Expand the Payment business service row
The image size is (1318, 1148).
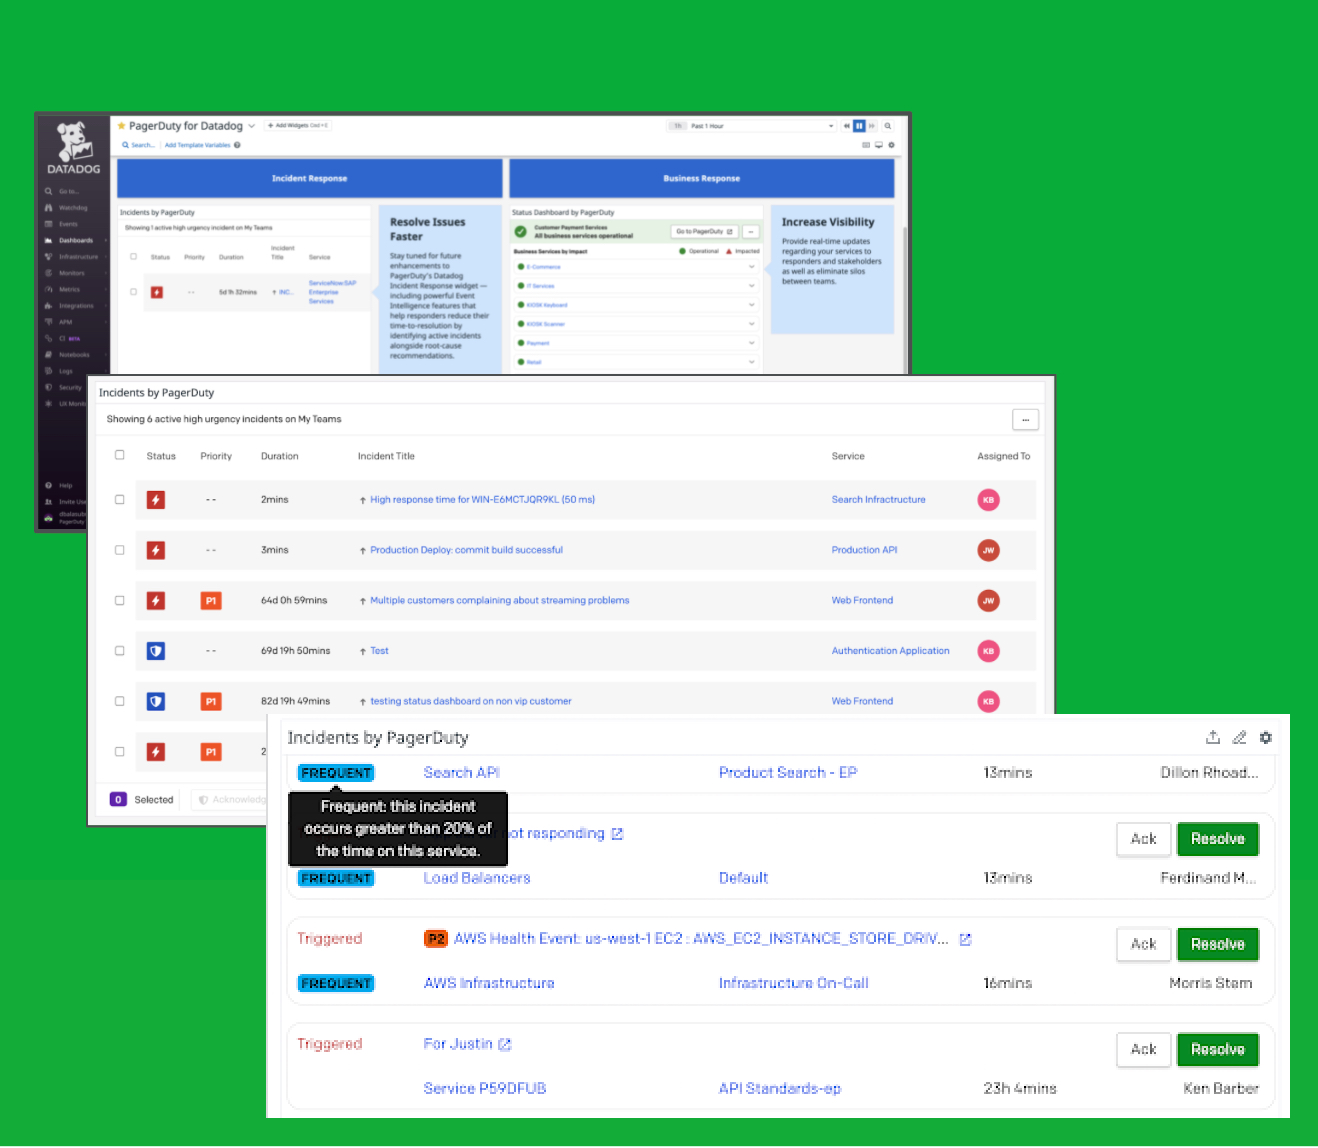pos(751,343)
